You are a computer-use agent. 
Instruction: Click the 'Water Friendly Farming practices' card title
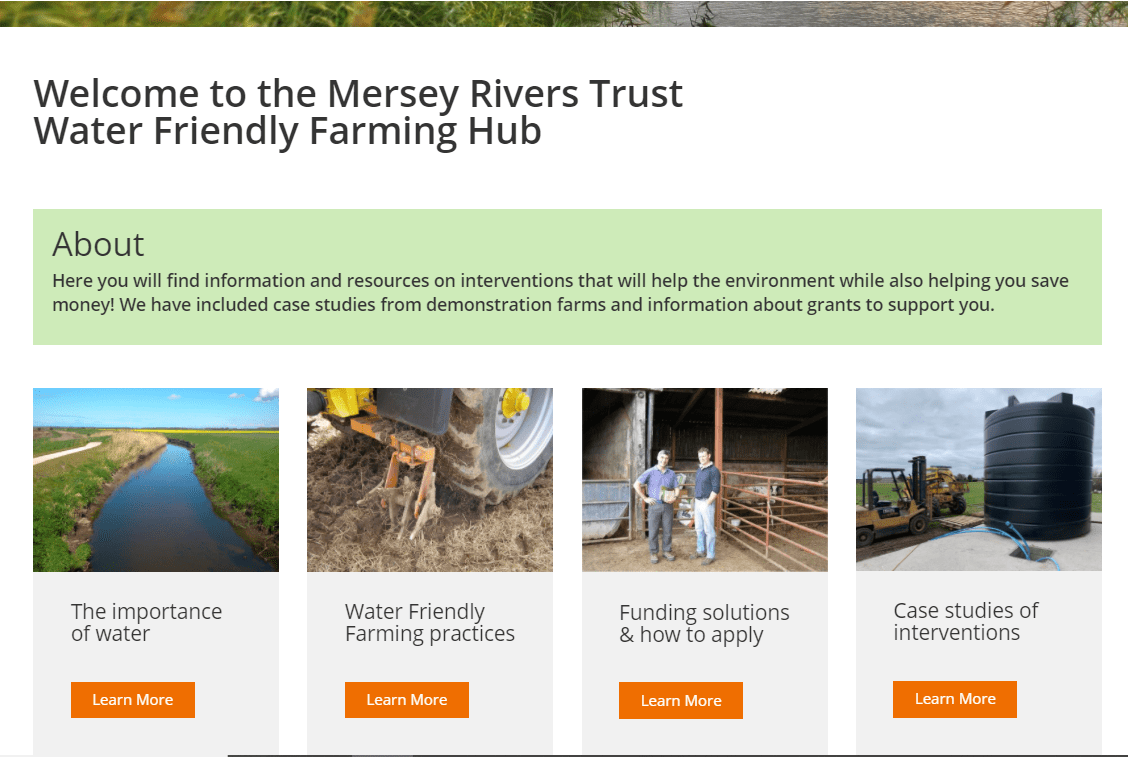coord(429,622)
